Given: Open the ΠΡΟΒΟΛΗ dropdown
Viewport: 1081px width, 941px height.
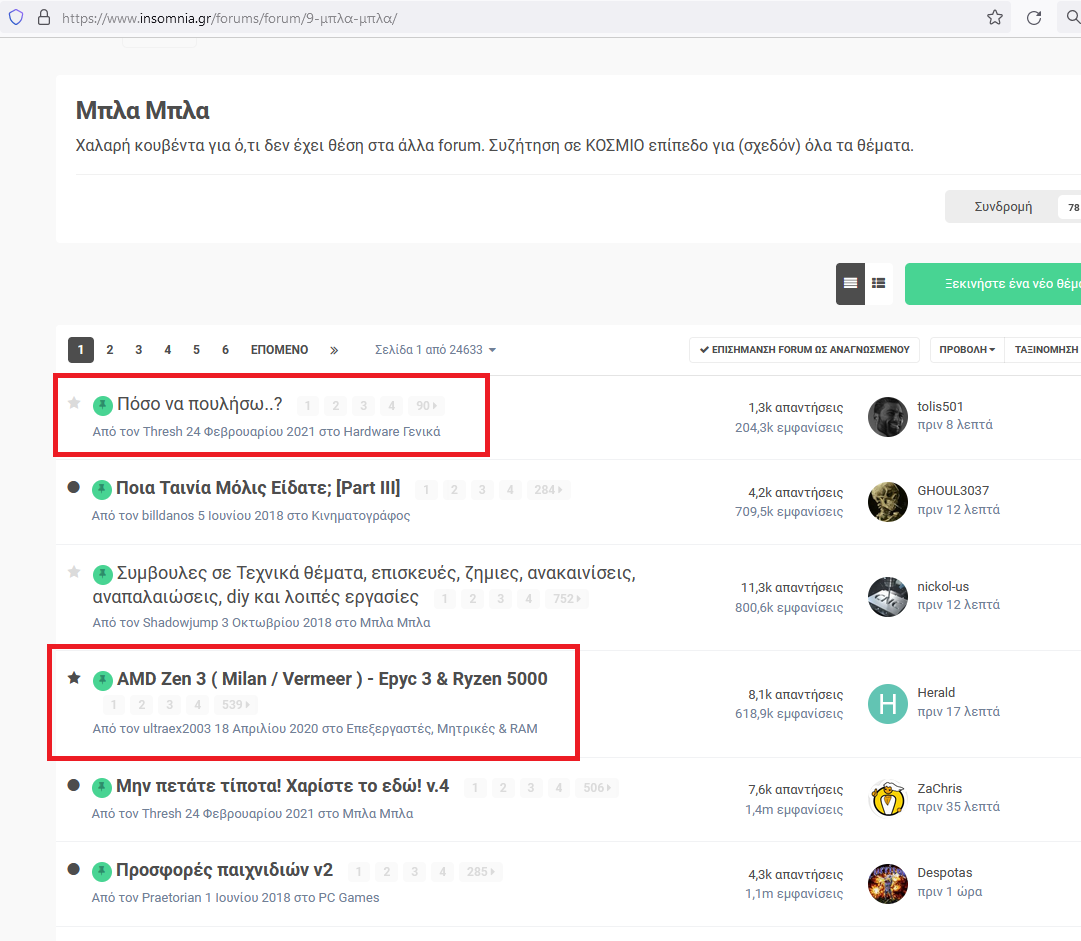Looking at the screenshot, I should point(967,350).
